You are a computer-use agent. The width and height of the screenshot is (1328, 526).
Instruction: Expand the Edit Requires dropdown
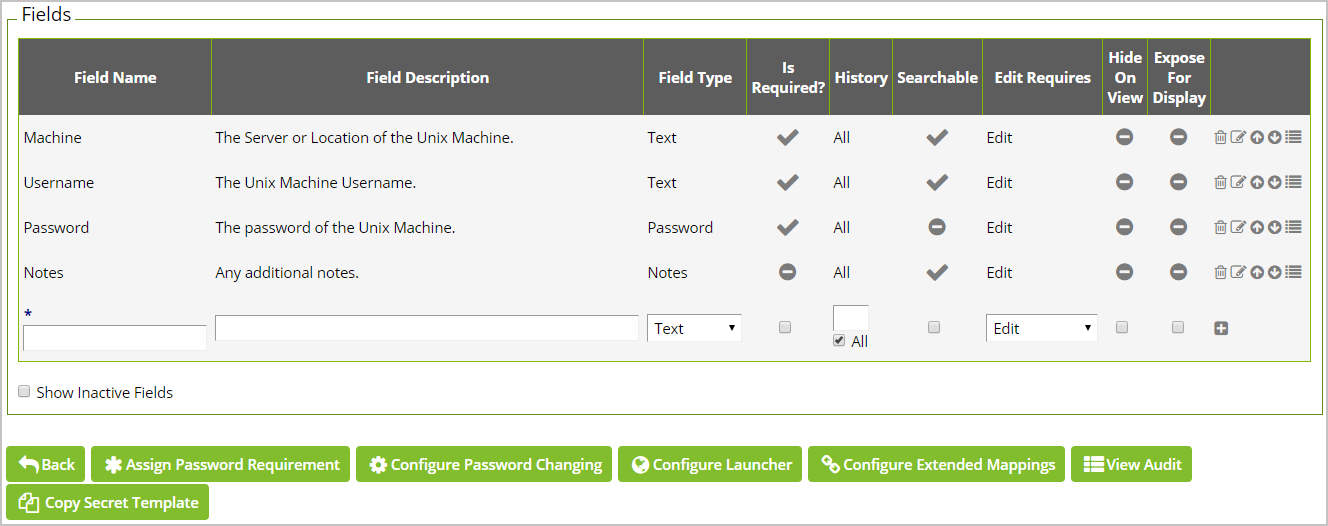pos(1042,328)
